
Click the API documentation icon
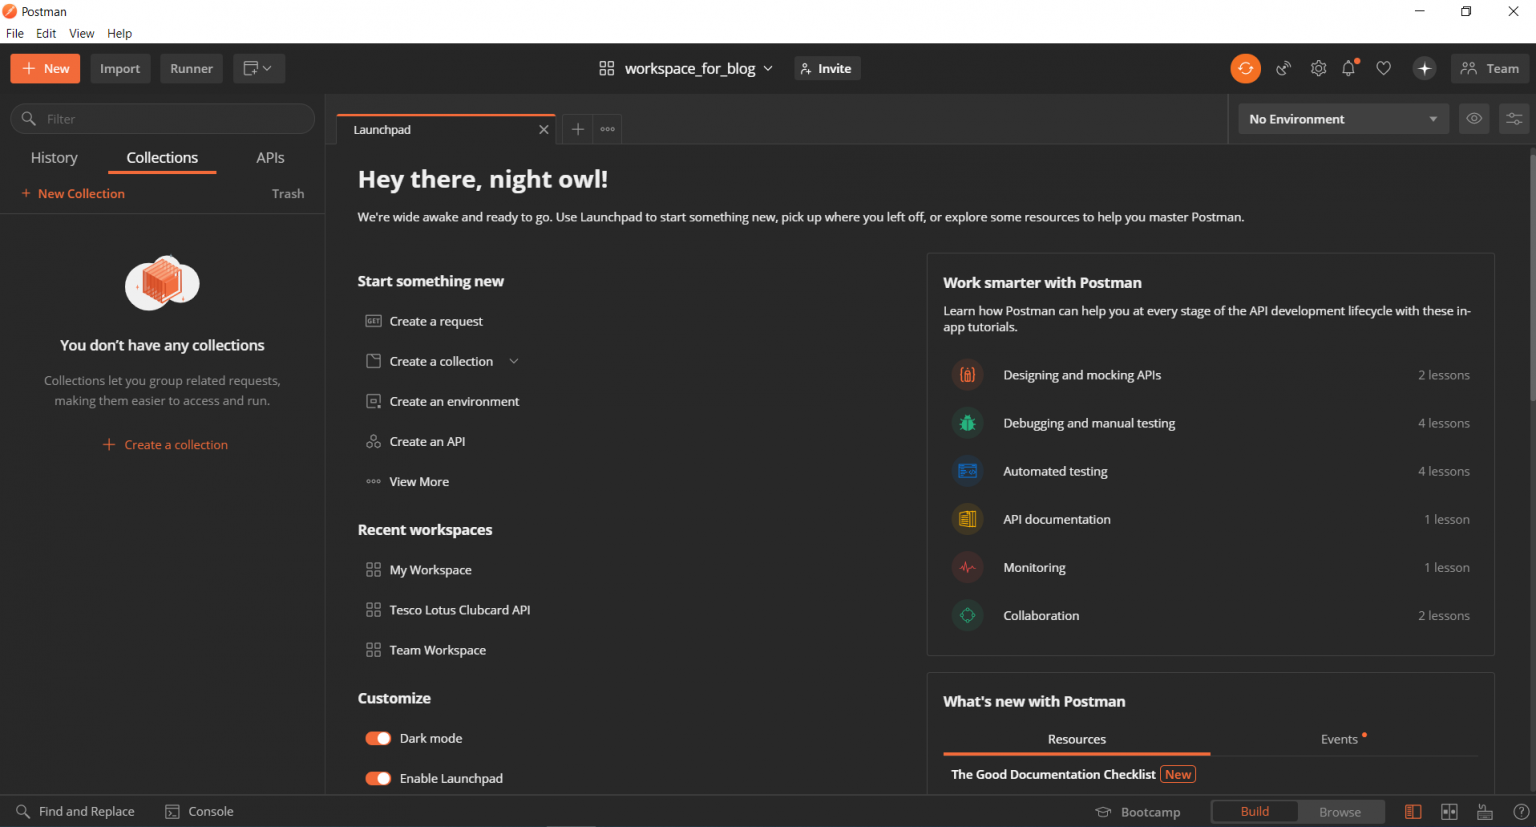coord(967,519)
